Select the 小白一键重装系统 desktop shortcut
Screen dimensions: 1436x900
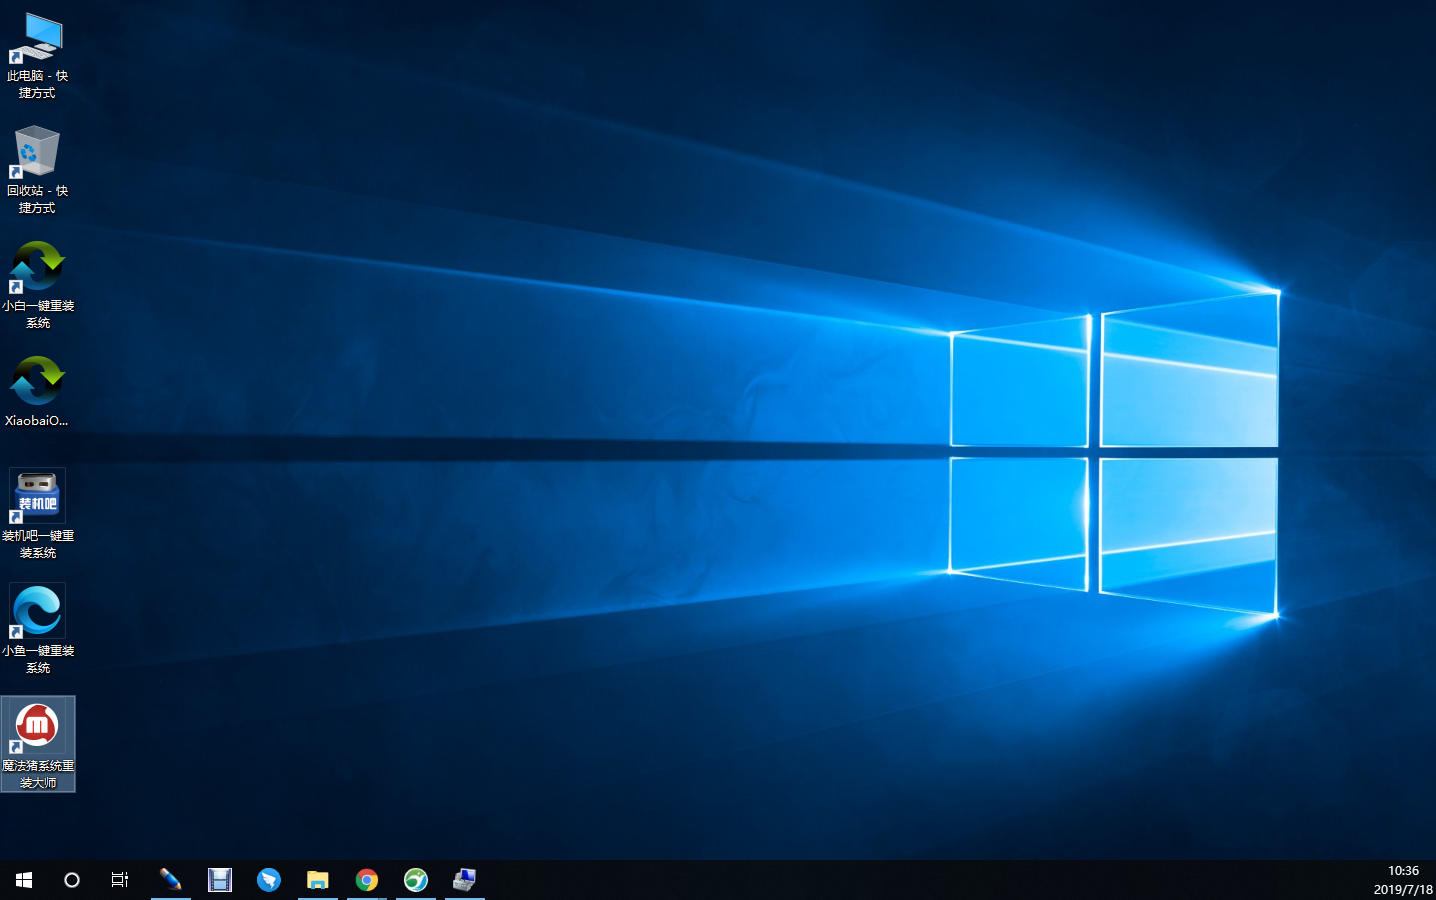click(x=37, y=268)
